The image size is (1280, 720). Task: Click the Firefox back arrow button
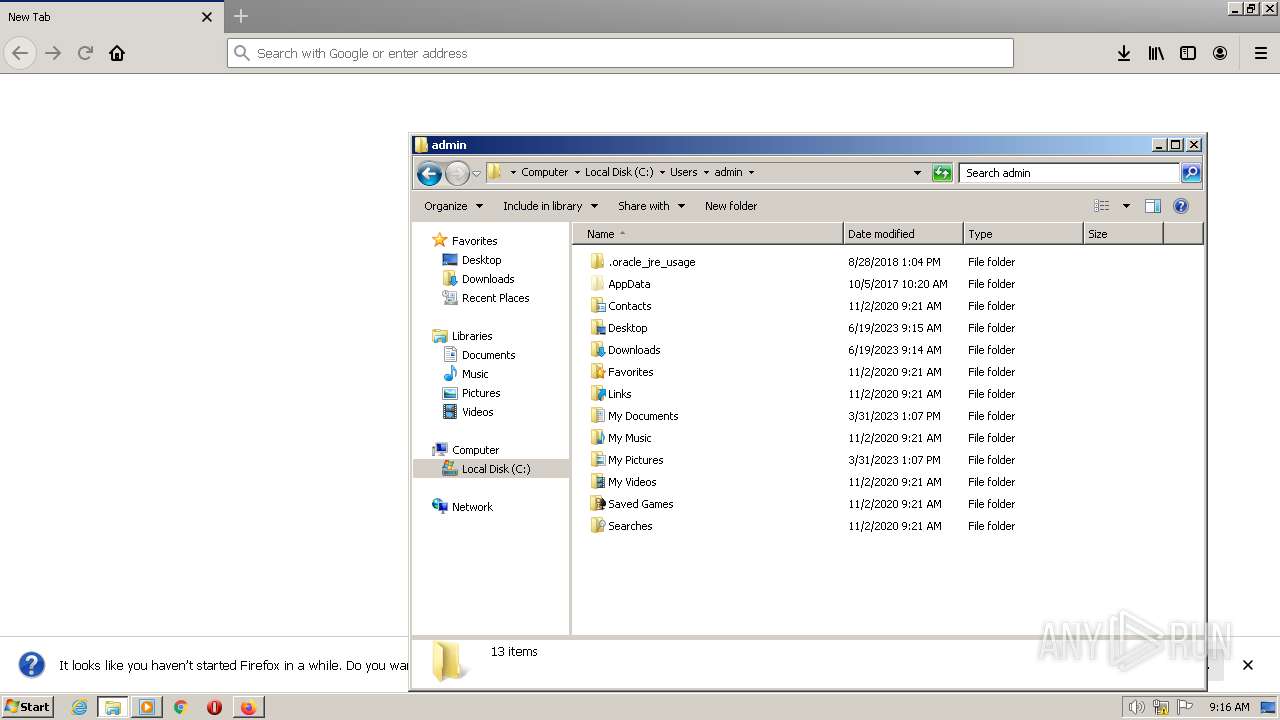tap(20, 53)
